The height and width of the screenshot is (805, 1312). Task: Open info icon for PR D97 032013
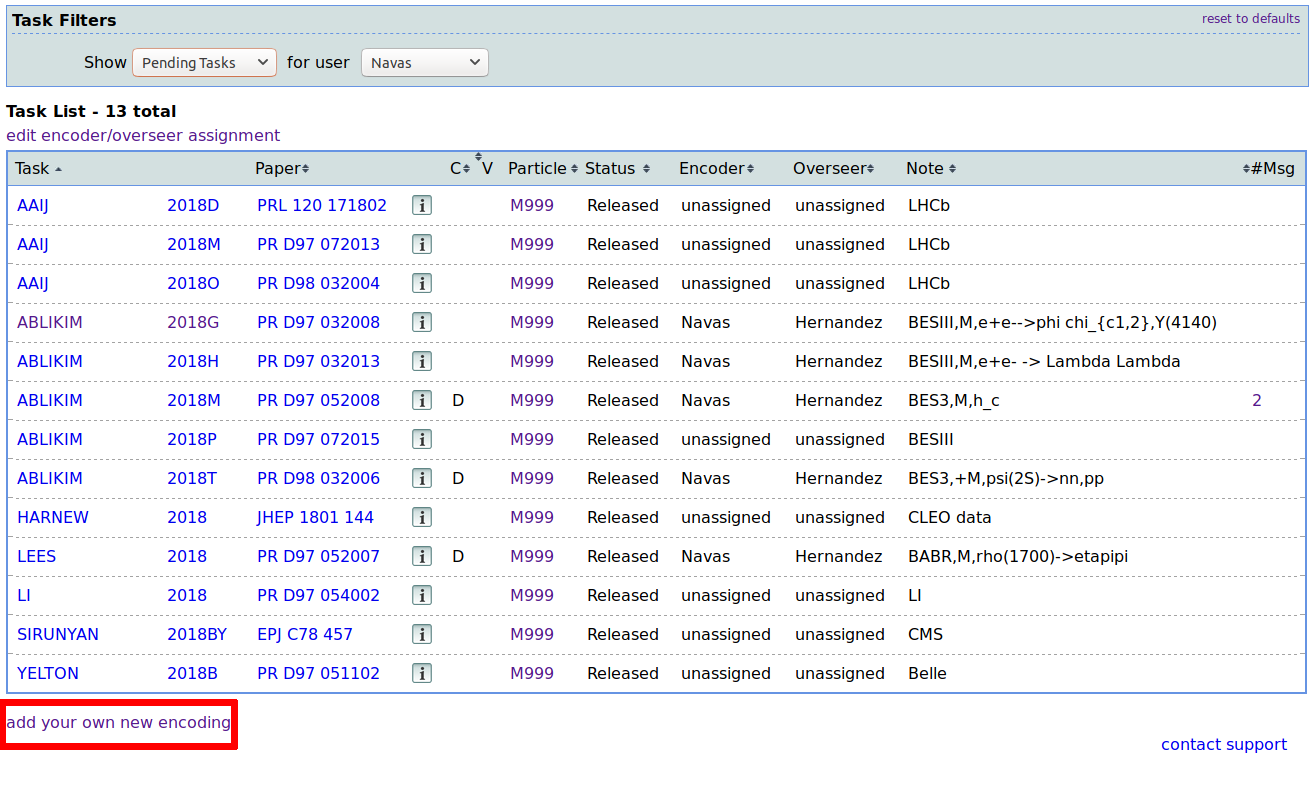tap(422, 361)
